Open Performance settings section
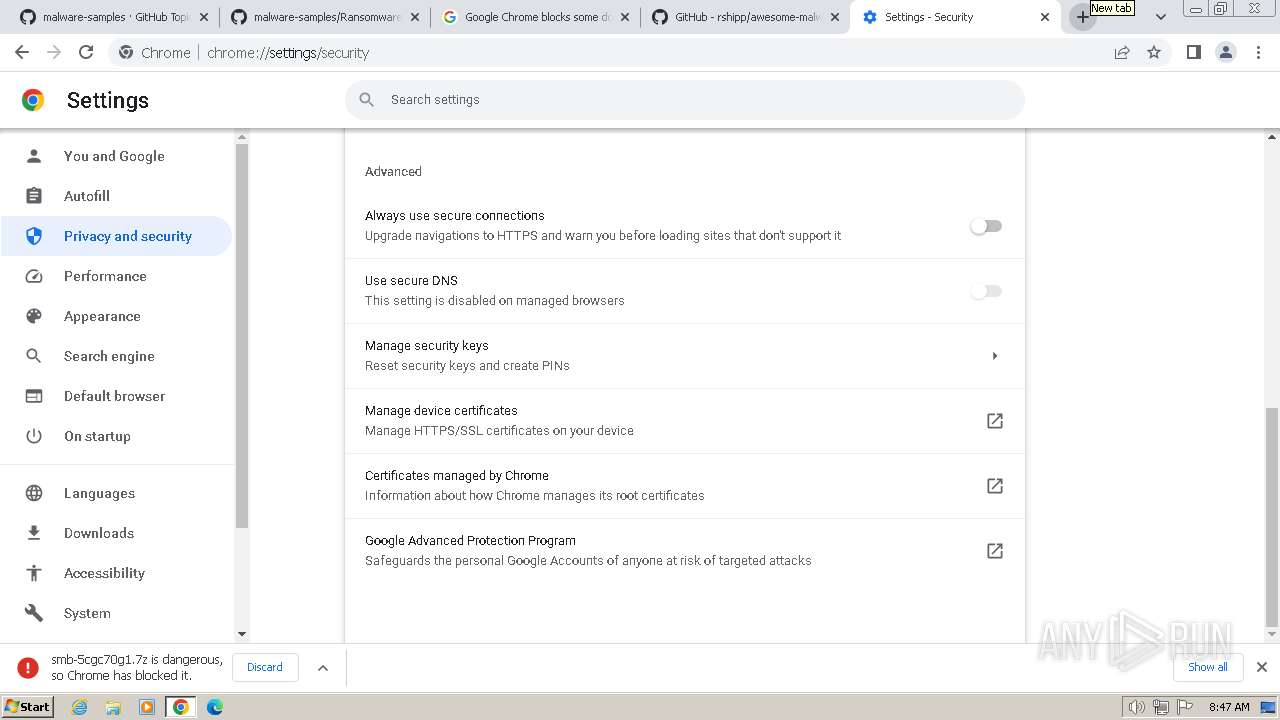Image resolution: width=1280 pixels, height=720 pixels. point(116,276)
